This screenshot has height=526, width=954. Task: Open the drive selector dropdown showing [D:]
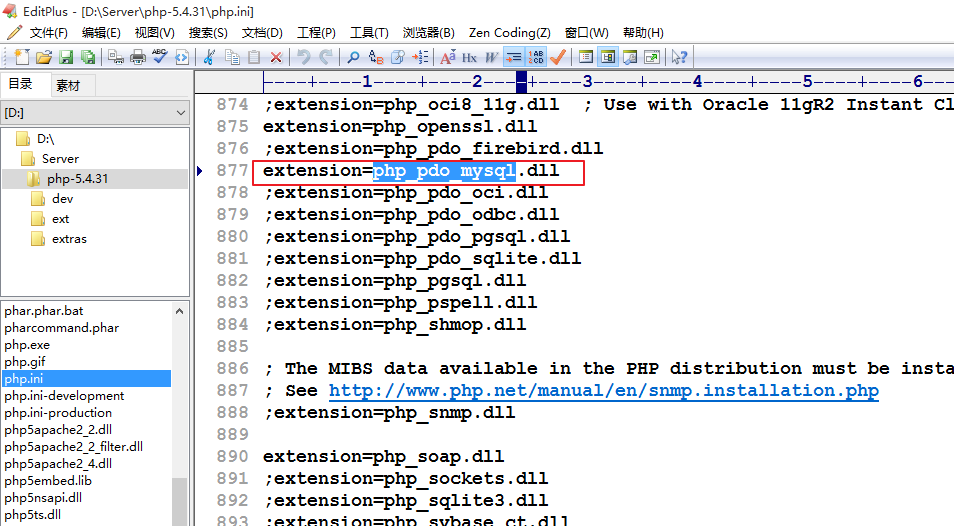(x=95, y=113)
